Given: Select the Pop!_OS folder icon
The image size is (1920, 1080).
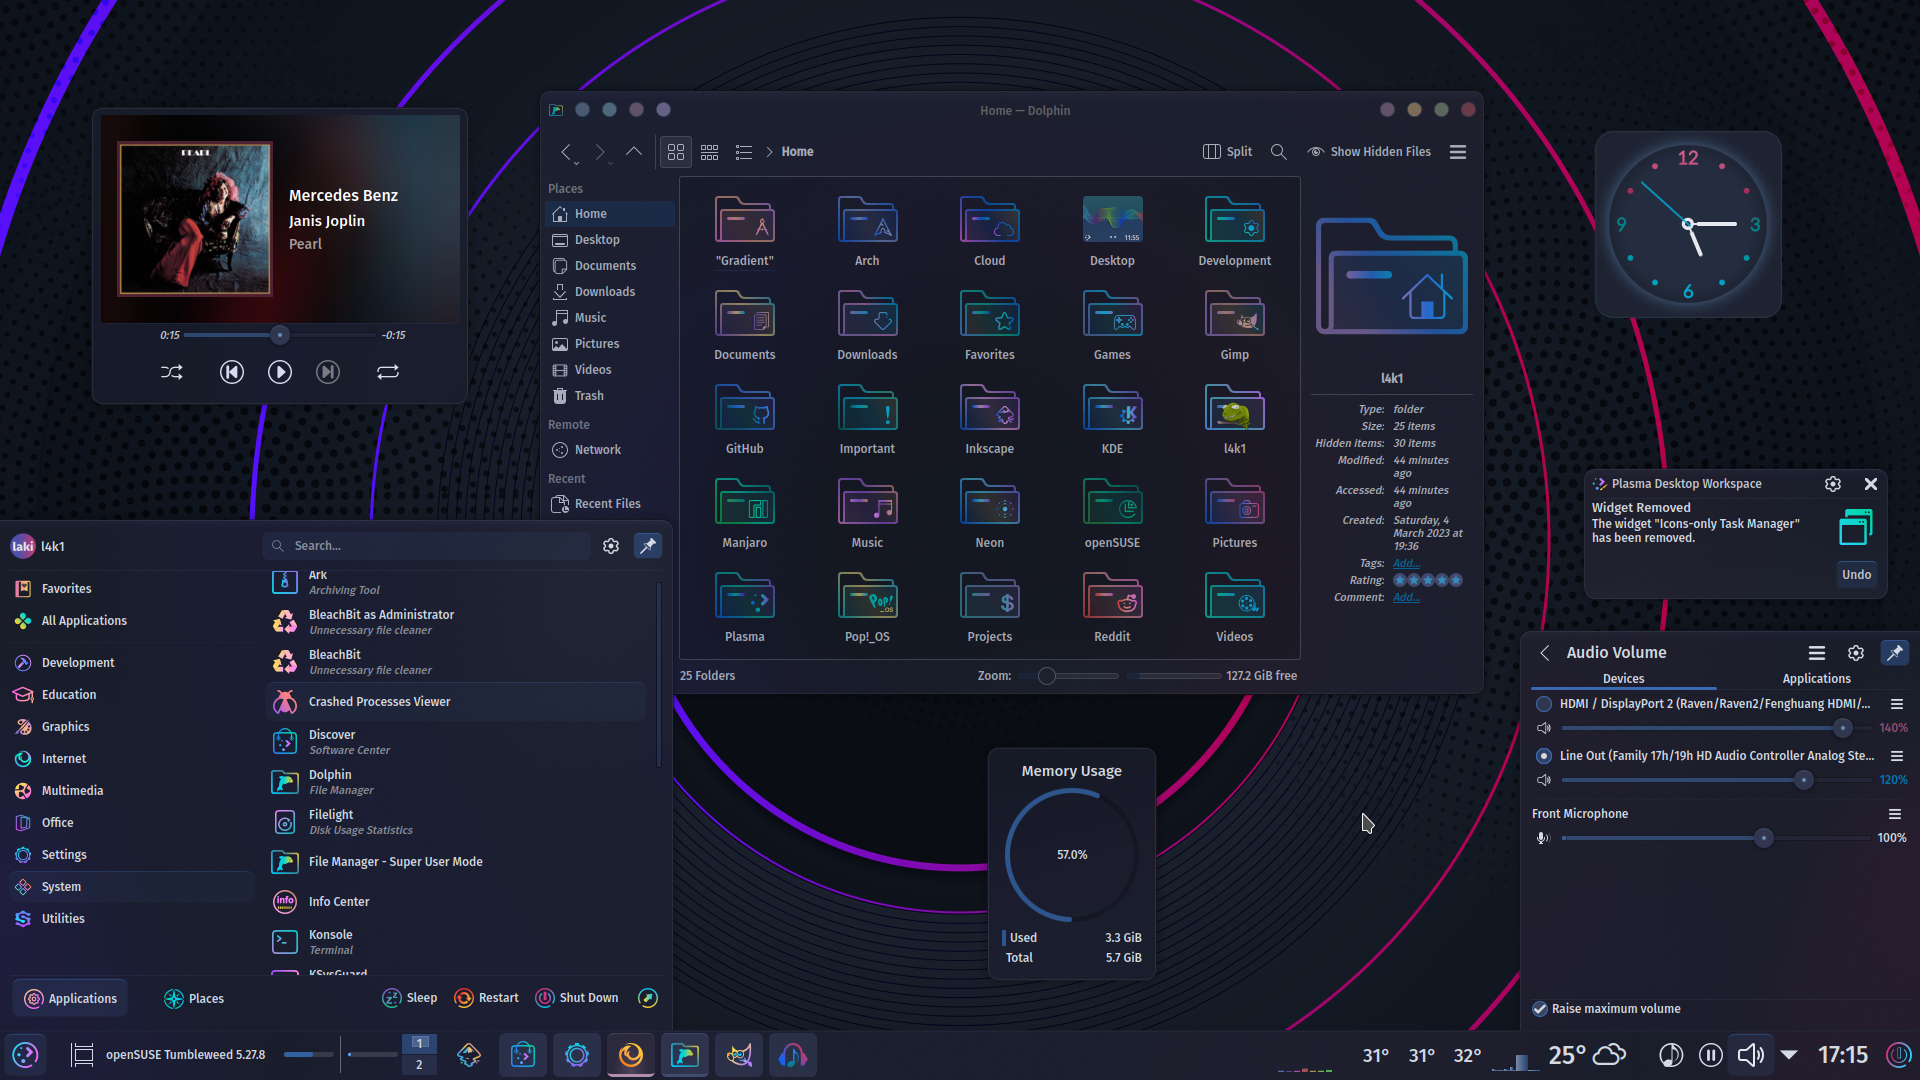Looking at the screenshot, I should [x=867, y=597].
